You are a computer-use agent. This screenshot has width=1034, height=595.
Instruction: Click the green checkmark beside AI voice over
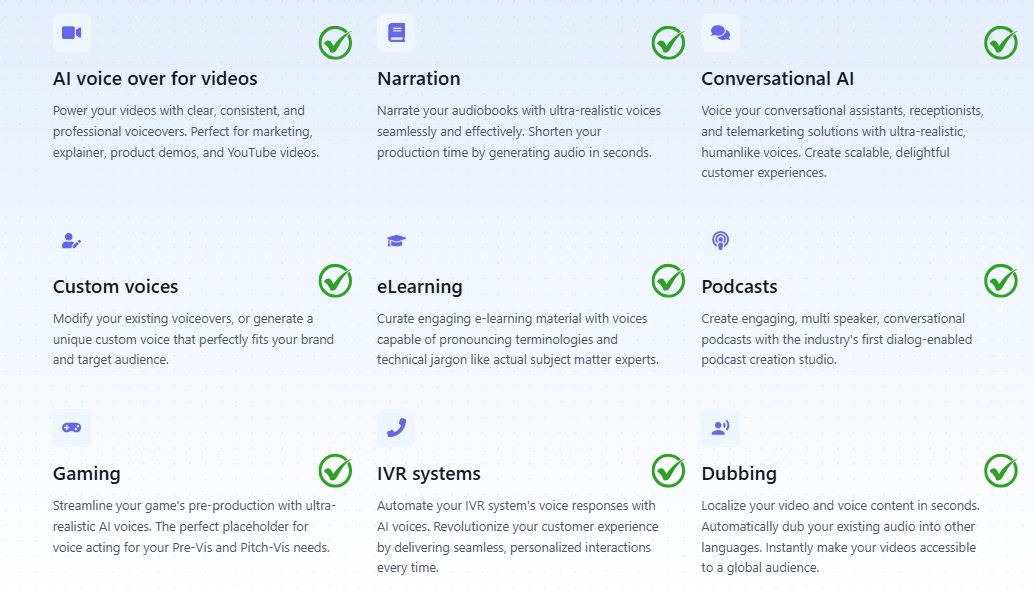pos(335,43)
